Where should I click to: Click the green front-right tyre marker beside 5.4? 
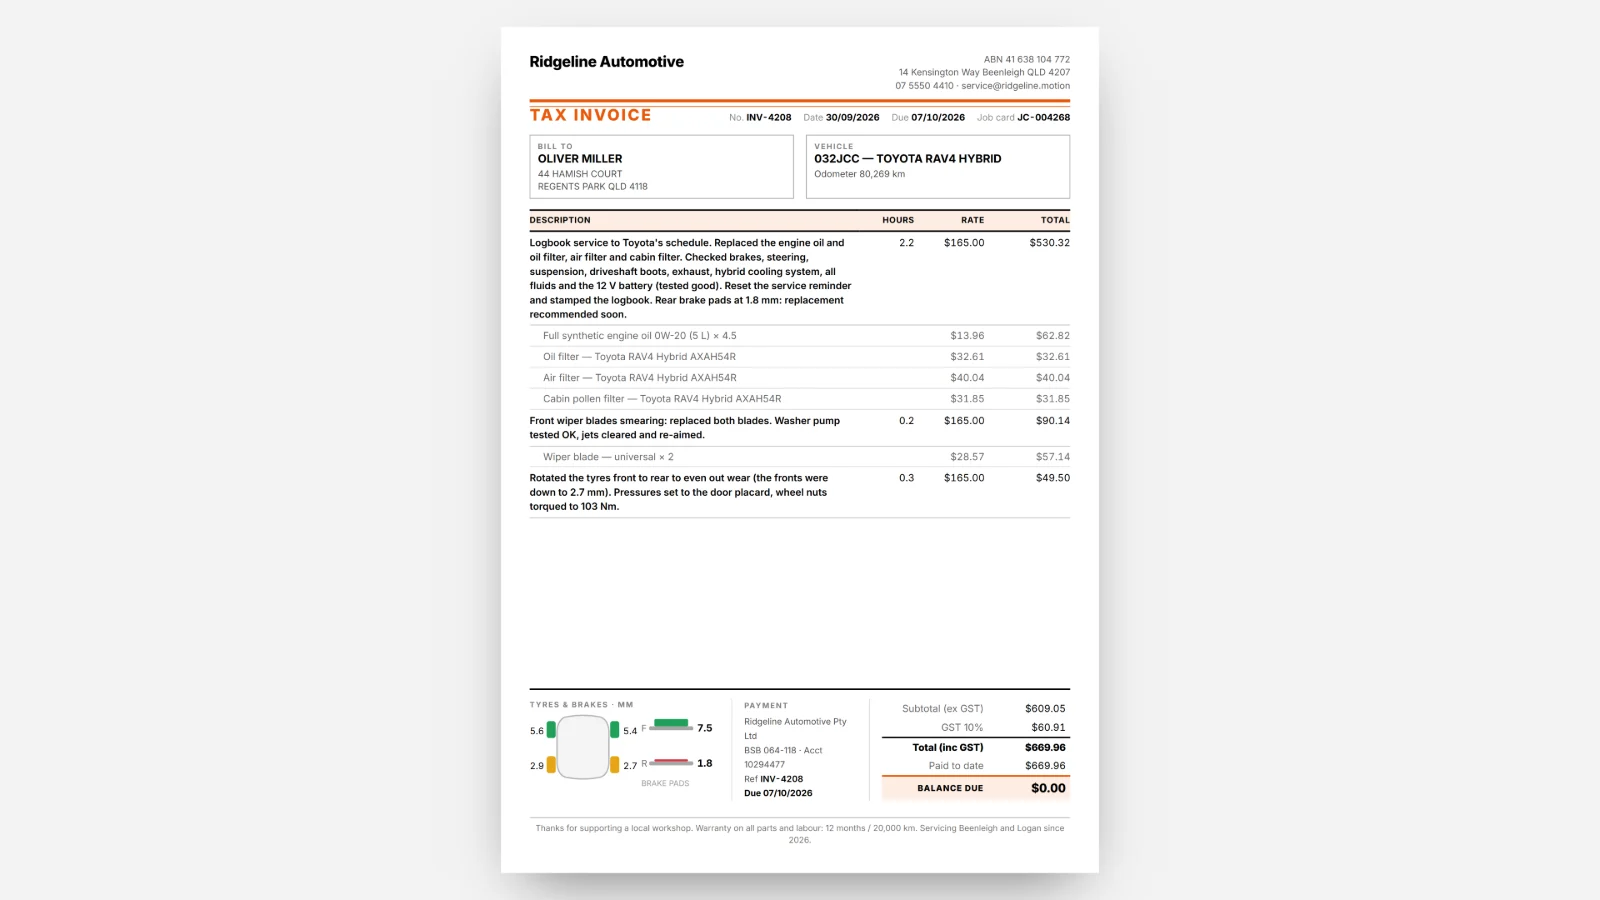tap(614, 730)
